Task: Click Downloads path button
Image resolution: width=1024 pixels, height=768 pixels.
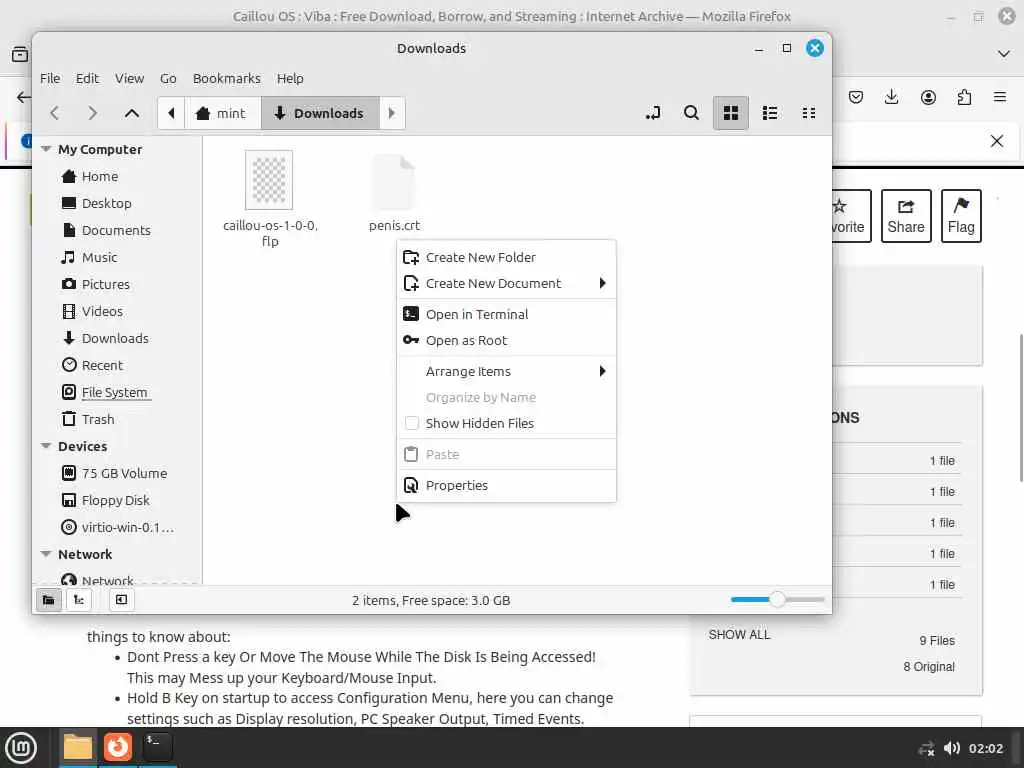Action: [320, 113]
